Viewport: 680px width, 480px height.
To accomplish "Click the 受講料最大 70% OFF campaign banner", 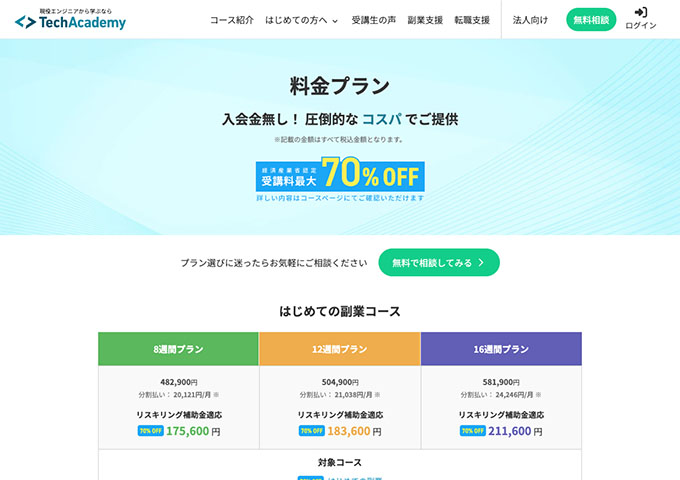I will click(x=340, y=176).
